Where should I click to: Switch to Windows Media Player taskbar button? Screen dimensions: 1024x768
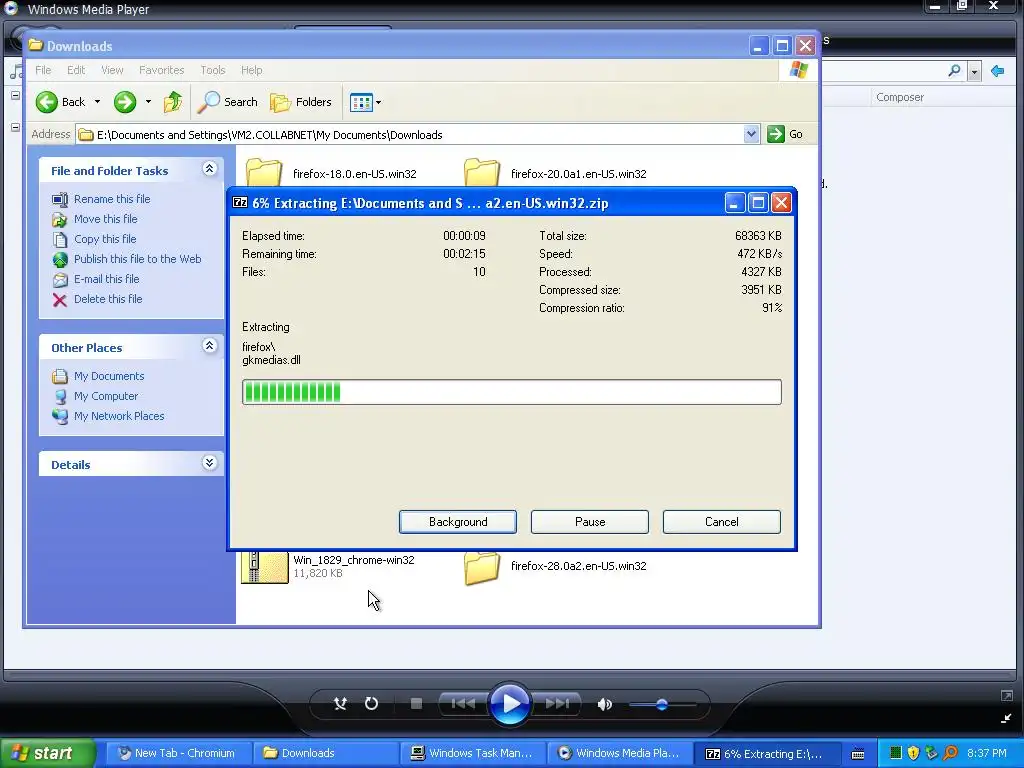point(618,753)
